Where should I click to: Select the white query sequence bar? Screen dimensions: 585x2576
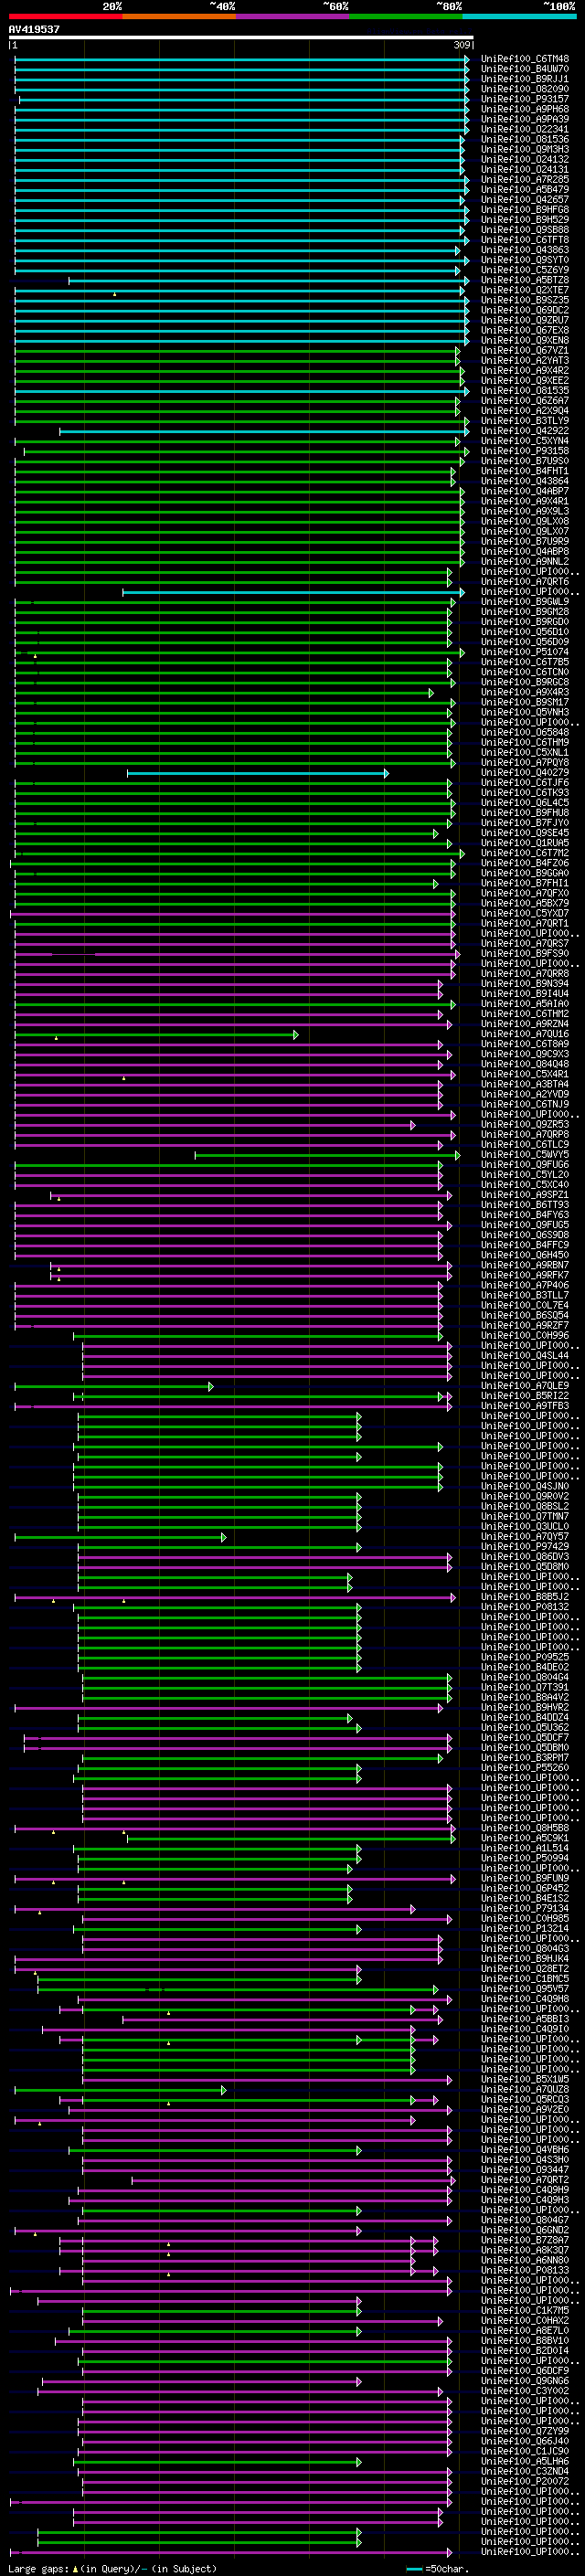pos(241,37)
